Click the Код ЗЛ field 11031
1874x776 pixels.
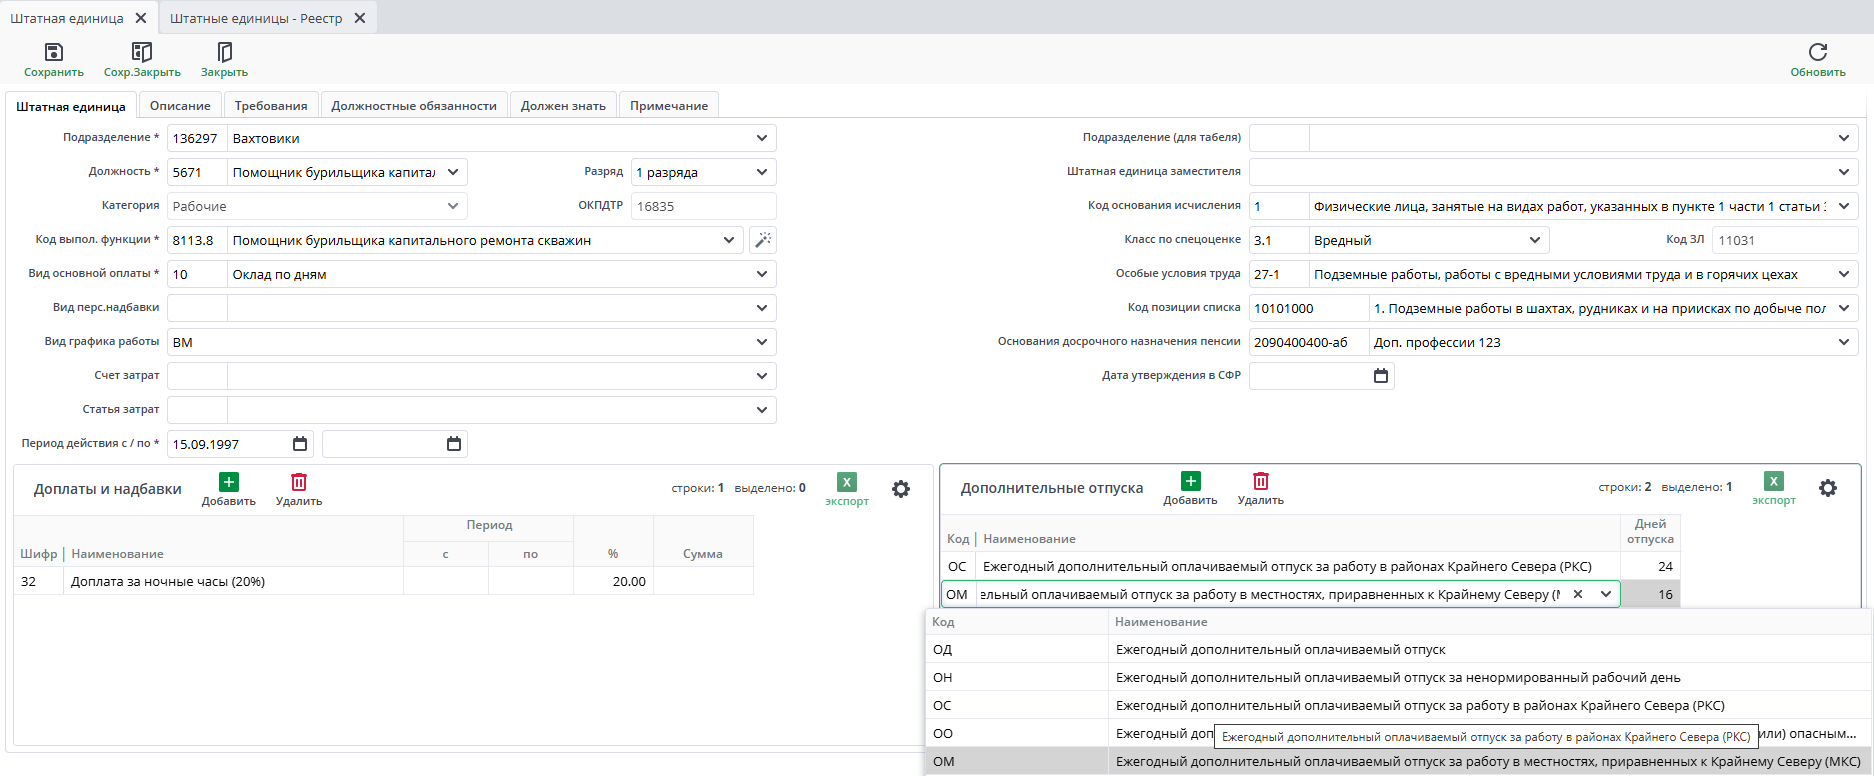tap(1785, 240)
